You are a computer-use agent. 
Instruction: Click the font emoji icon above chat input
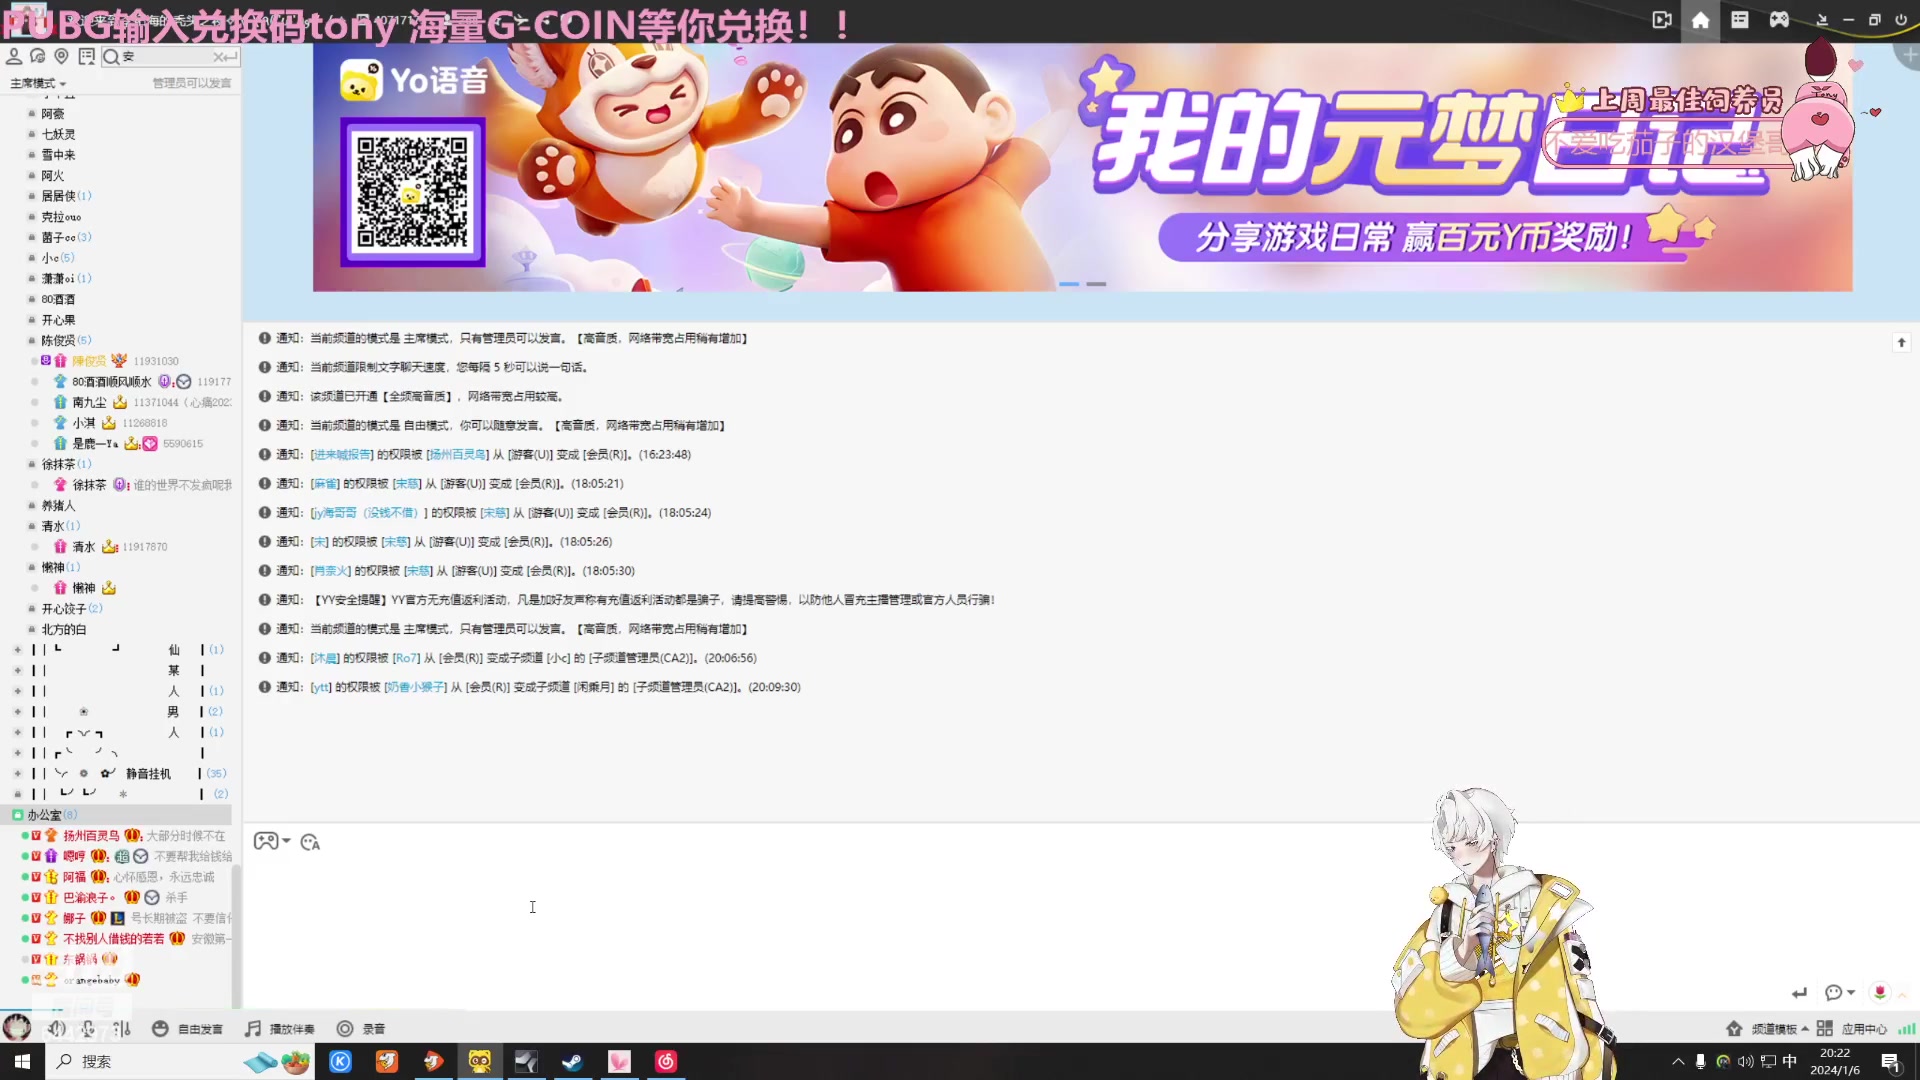tap(310, 842)
